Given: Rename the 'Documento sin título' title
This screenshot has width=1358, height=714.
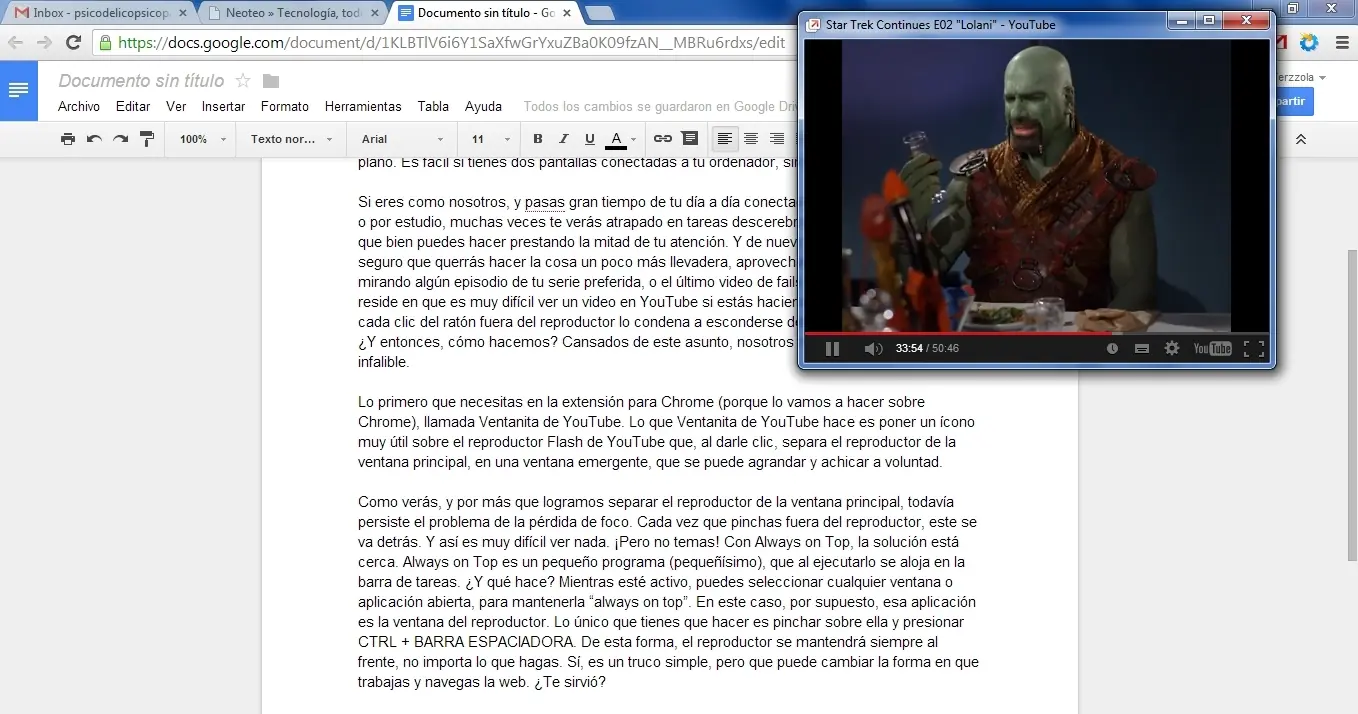Looking at the screenshot, I should click(141, 81).
